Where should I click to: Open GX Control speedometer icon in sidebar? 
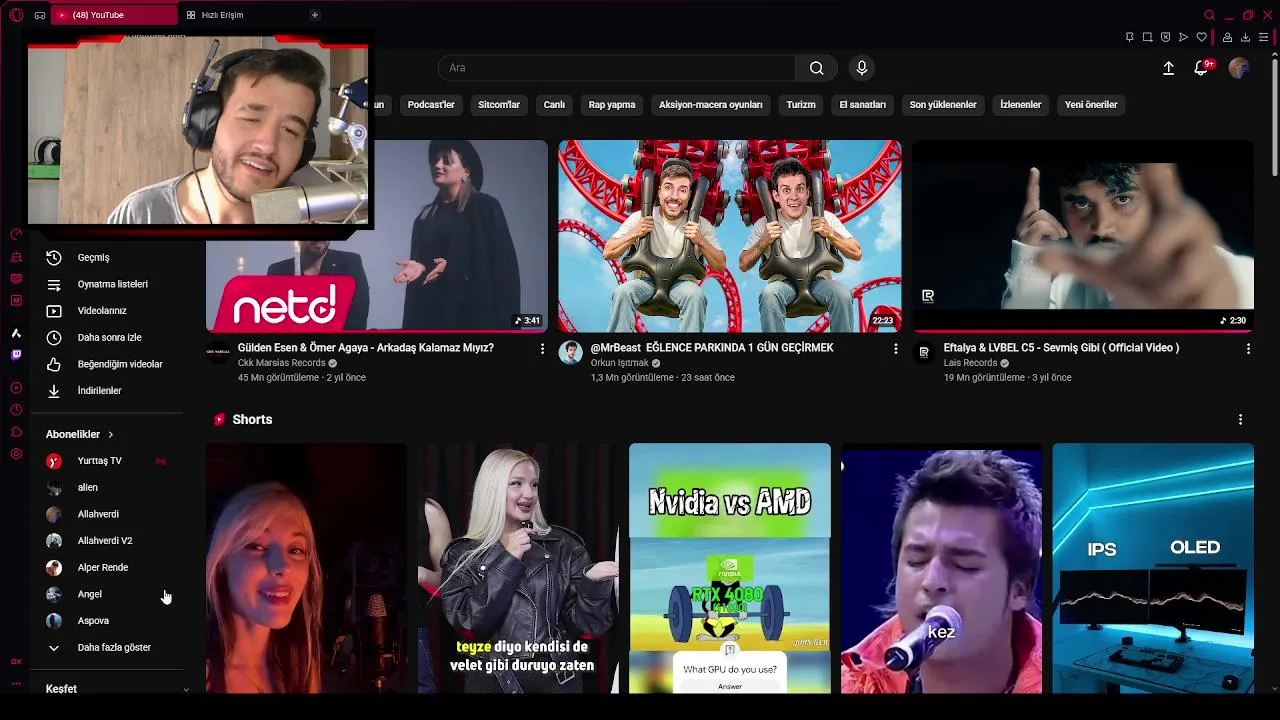tap(16, 235)
